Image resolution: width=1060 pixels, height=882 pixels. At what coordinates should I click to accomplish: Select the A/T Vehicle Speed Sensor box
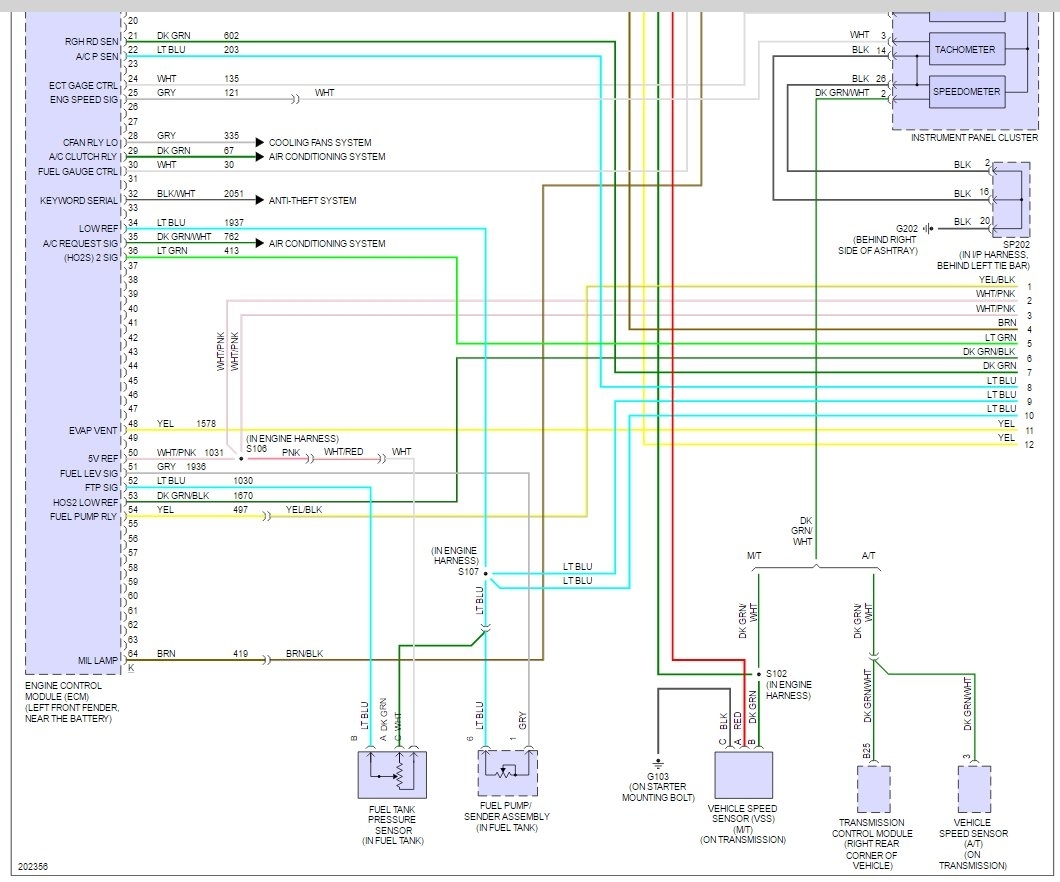pos(974,789)
